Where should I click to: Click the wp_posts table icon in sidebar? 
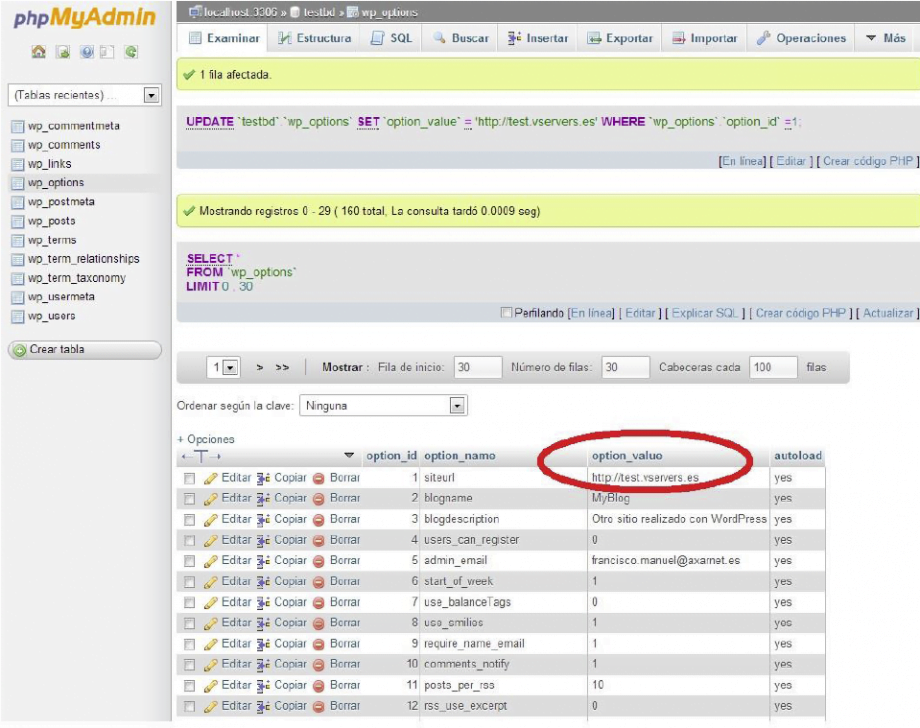click(x=17, y=221)
